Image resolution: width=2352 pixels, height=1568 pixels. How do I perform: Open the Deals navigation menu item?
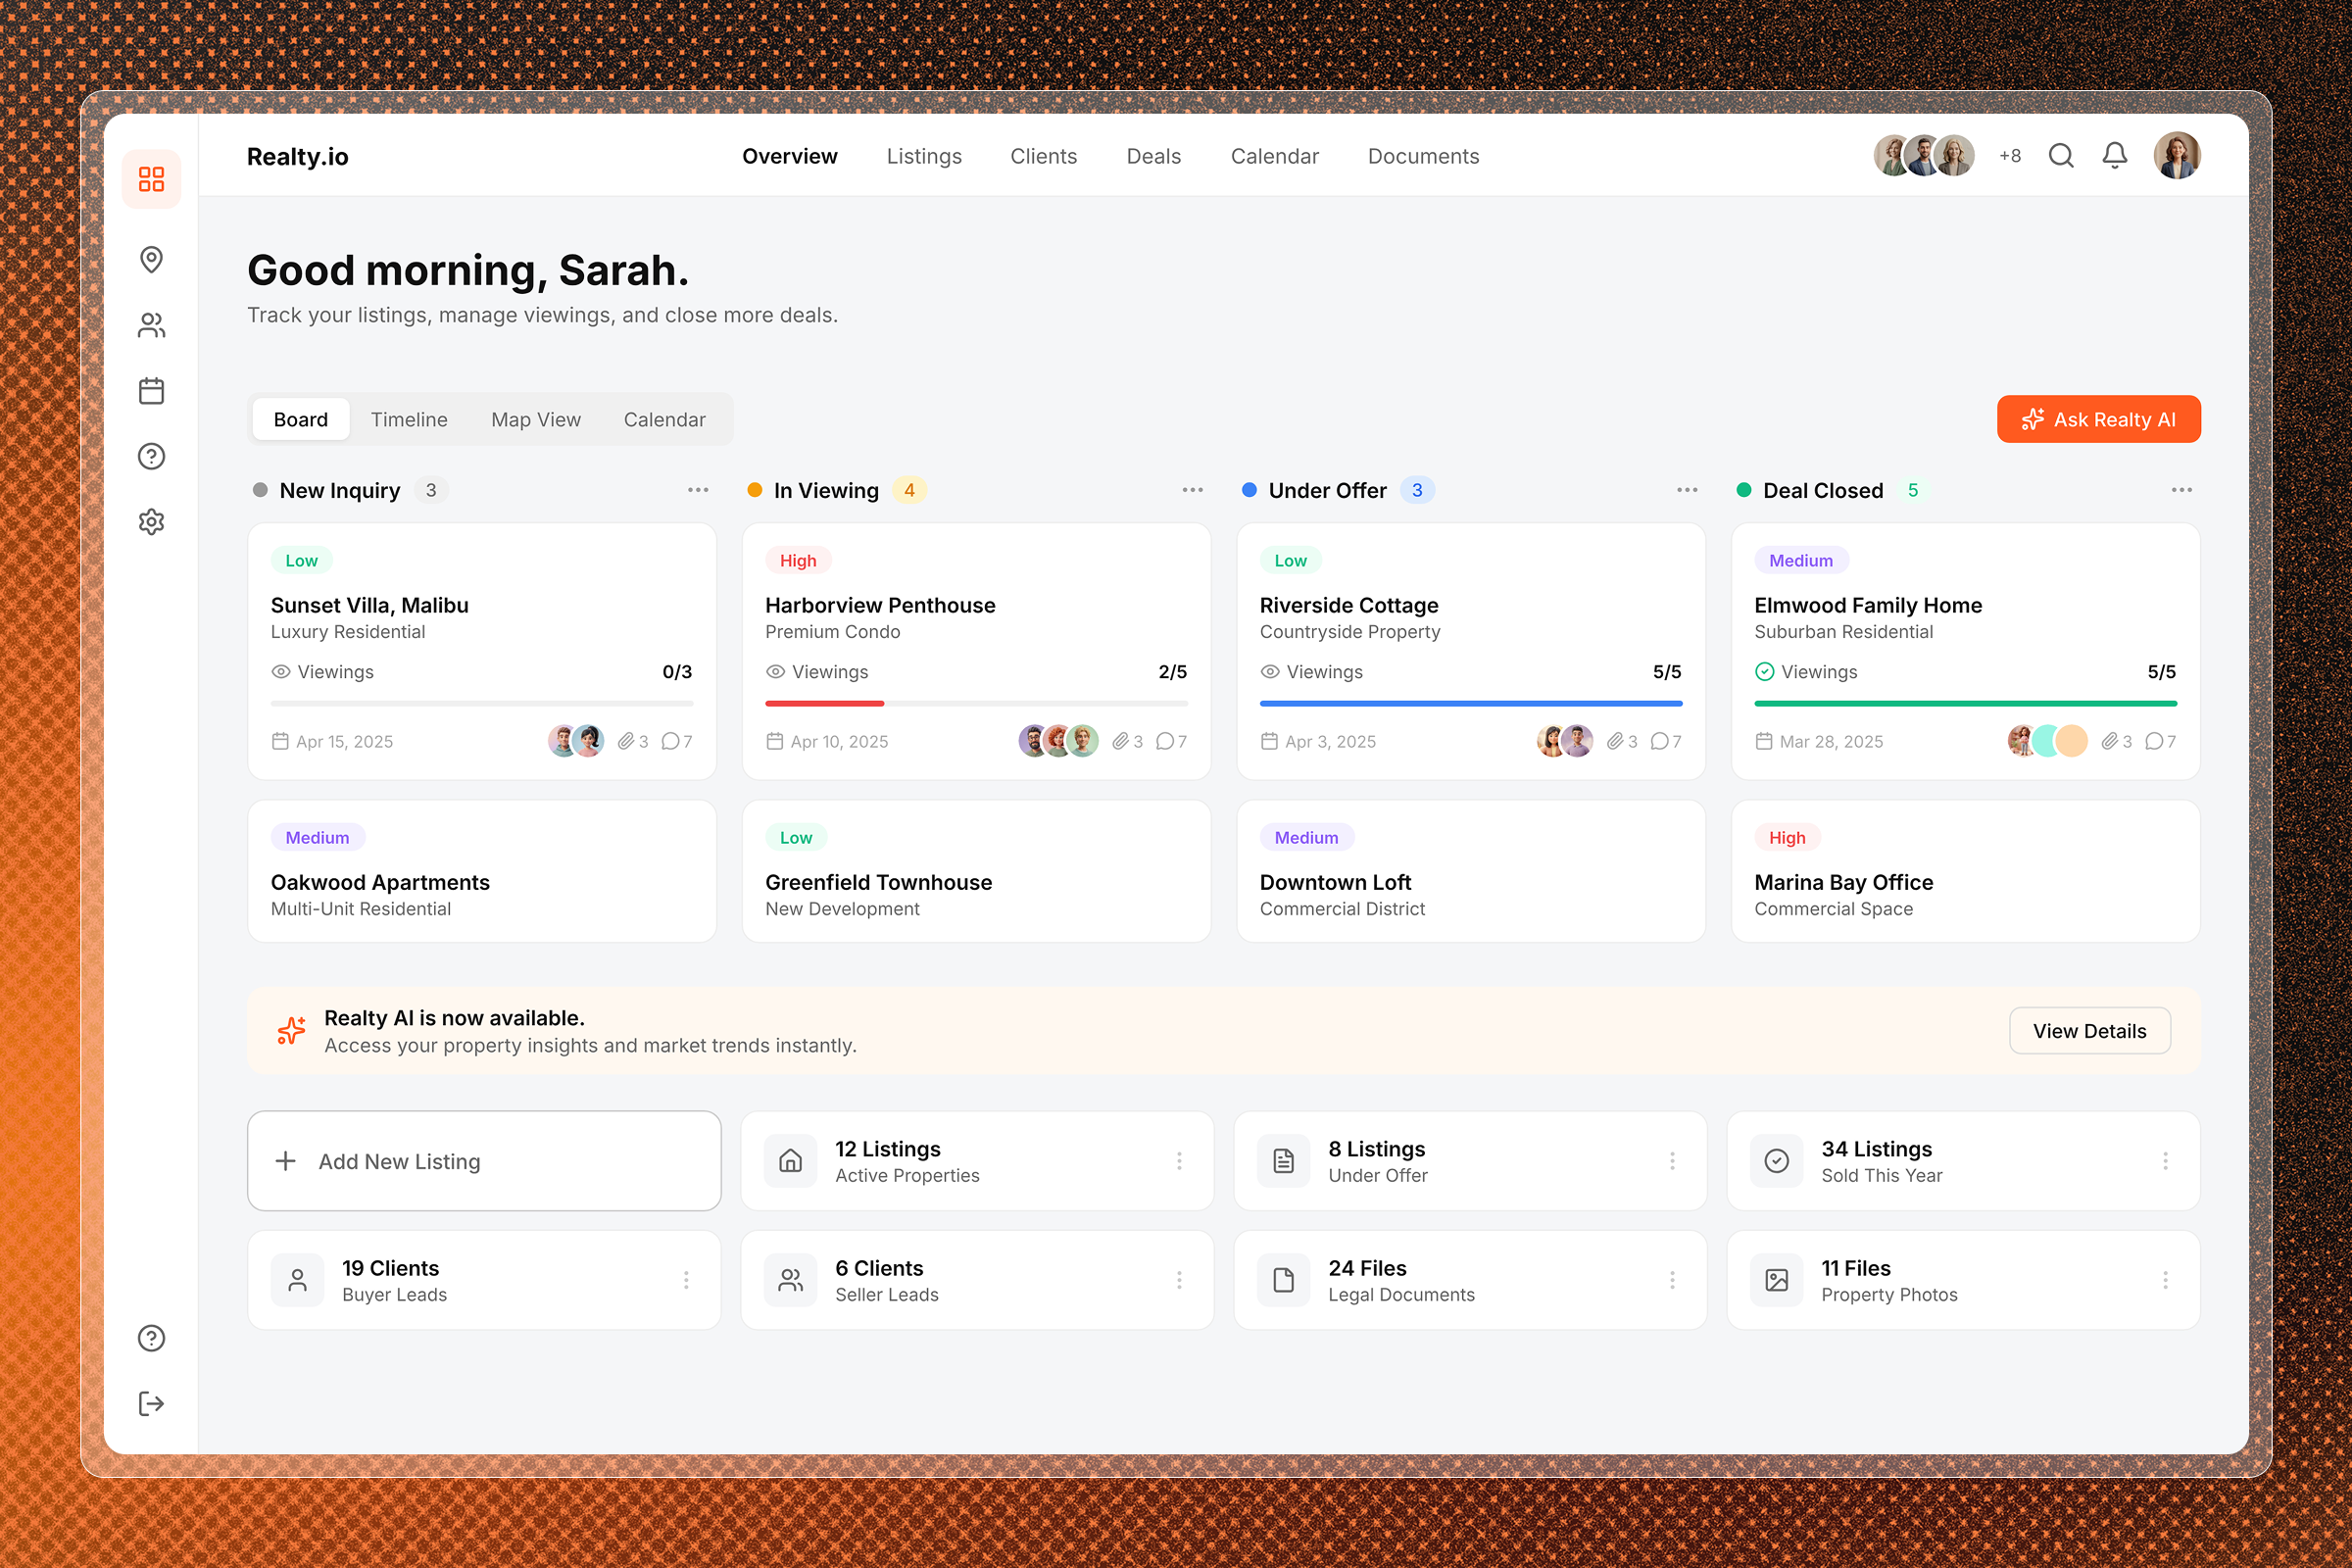click(1153, 156)
